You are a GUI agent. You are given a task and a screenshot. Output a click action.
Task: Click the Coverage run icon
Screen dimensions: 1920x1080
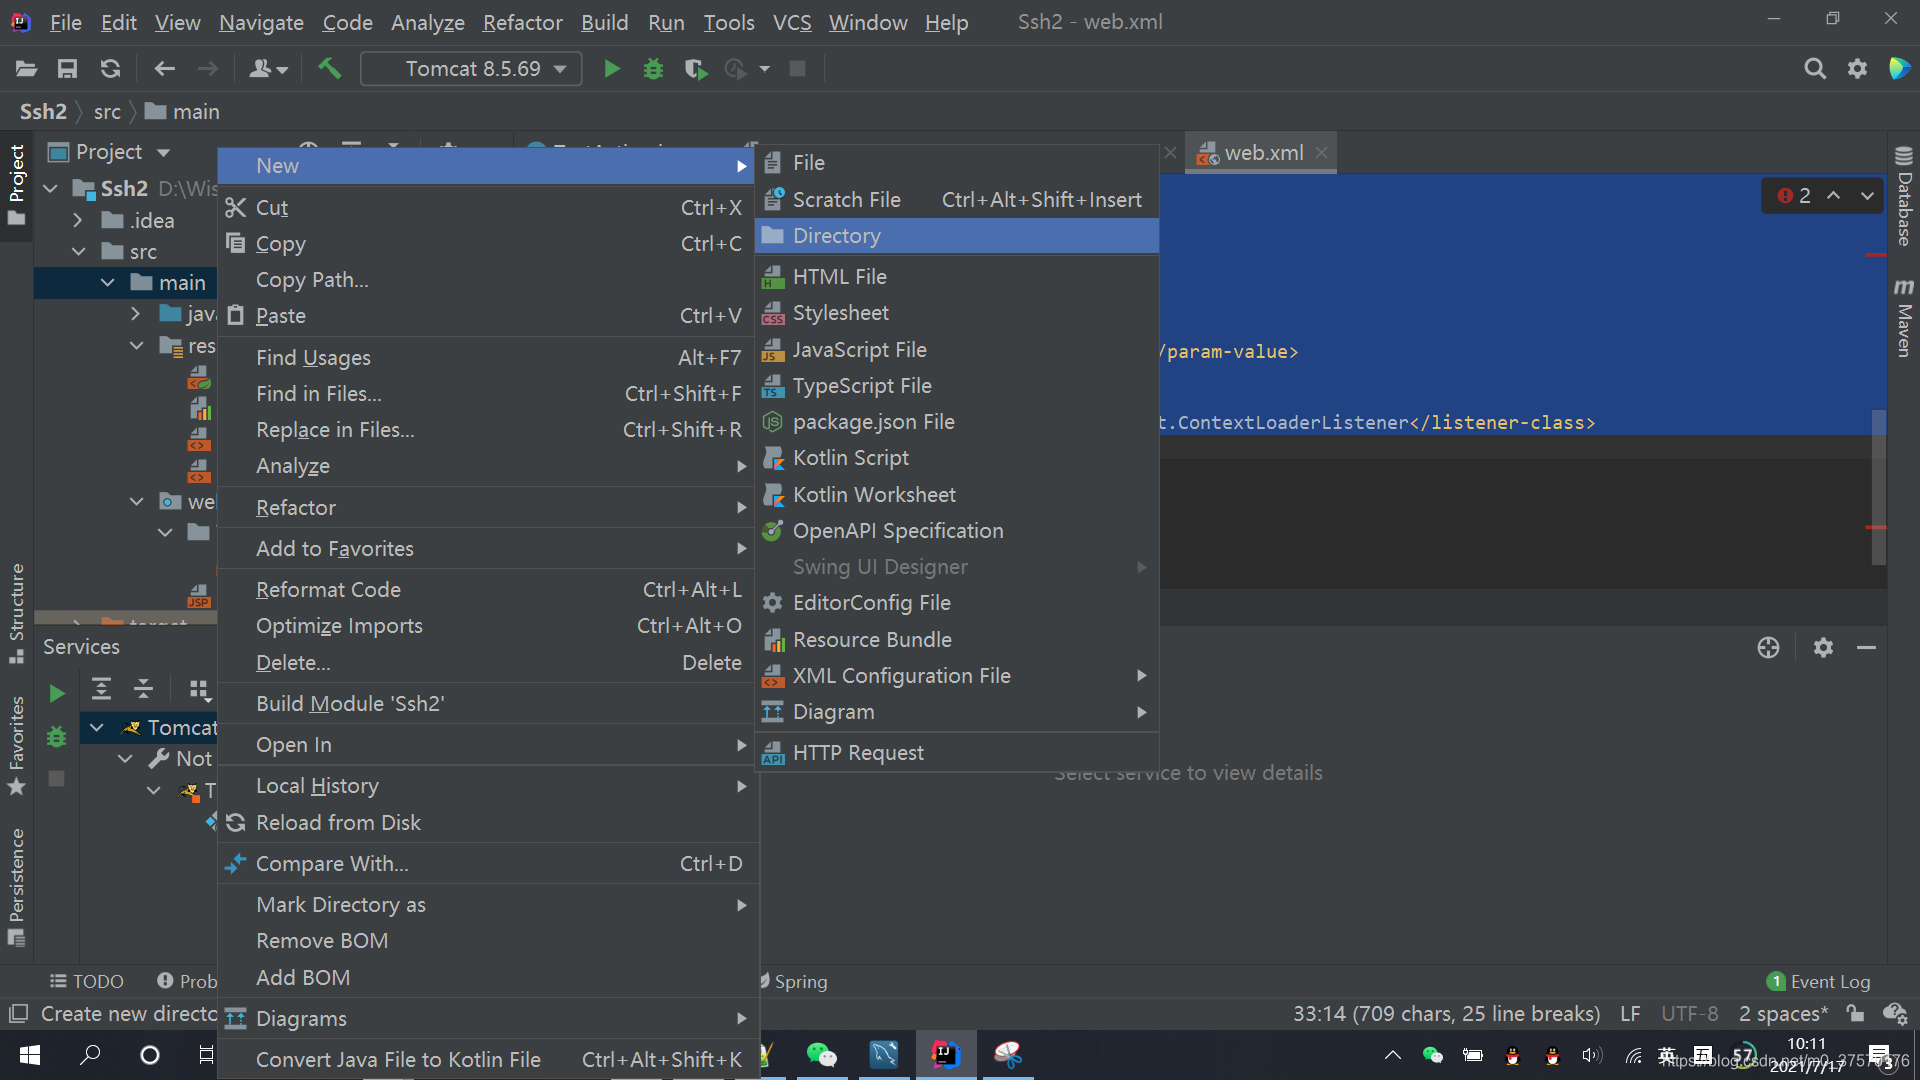[x=695, y=67]
